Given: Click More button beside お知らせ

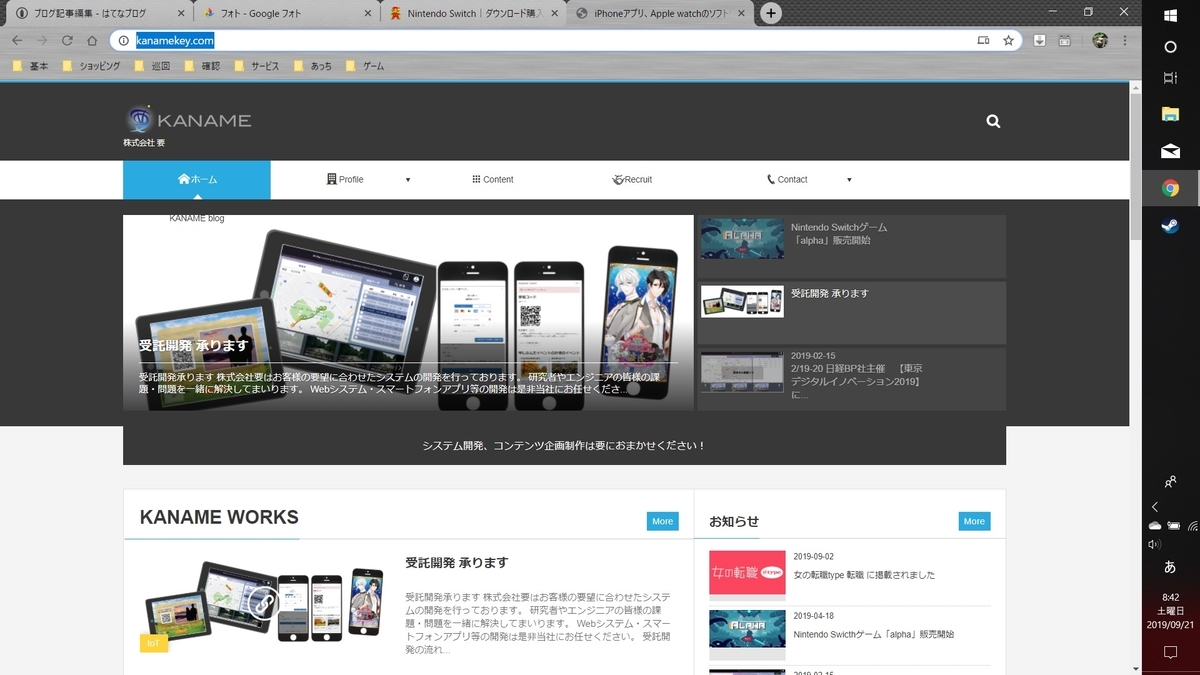Looking at the screenshot, I should tap(974, 521).
